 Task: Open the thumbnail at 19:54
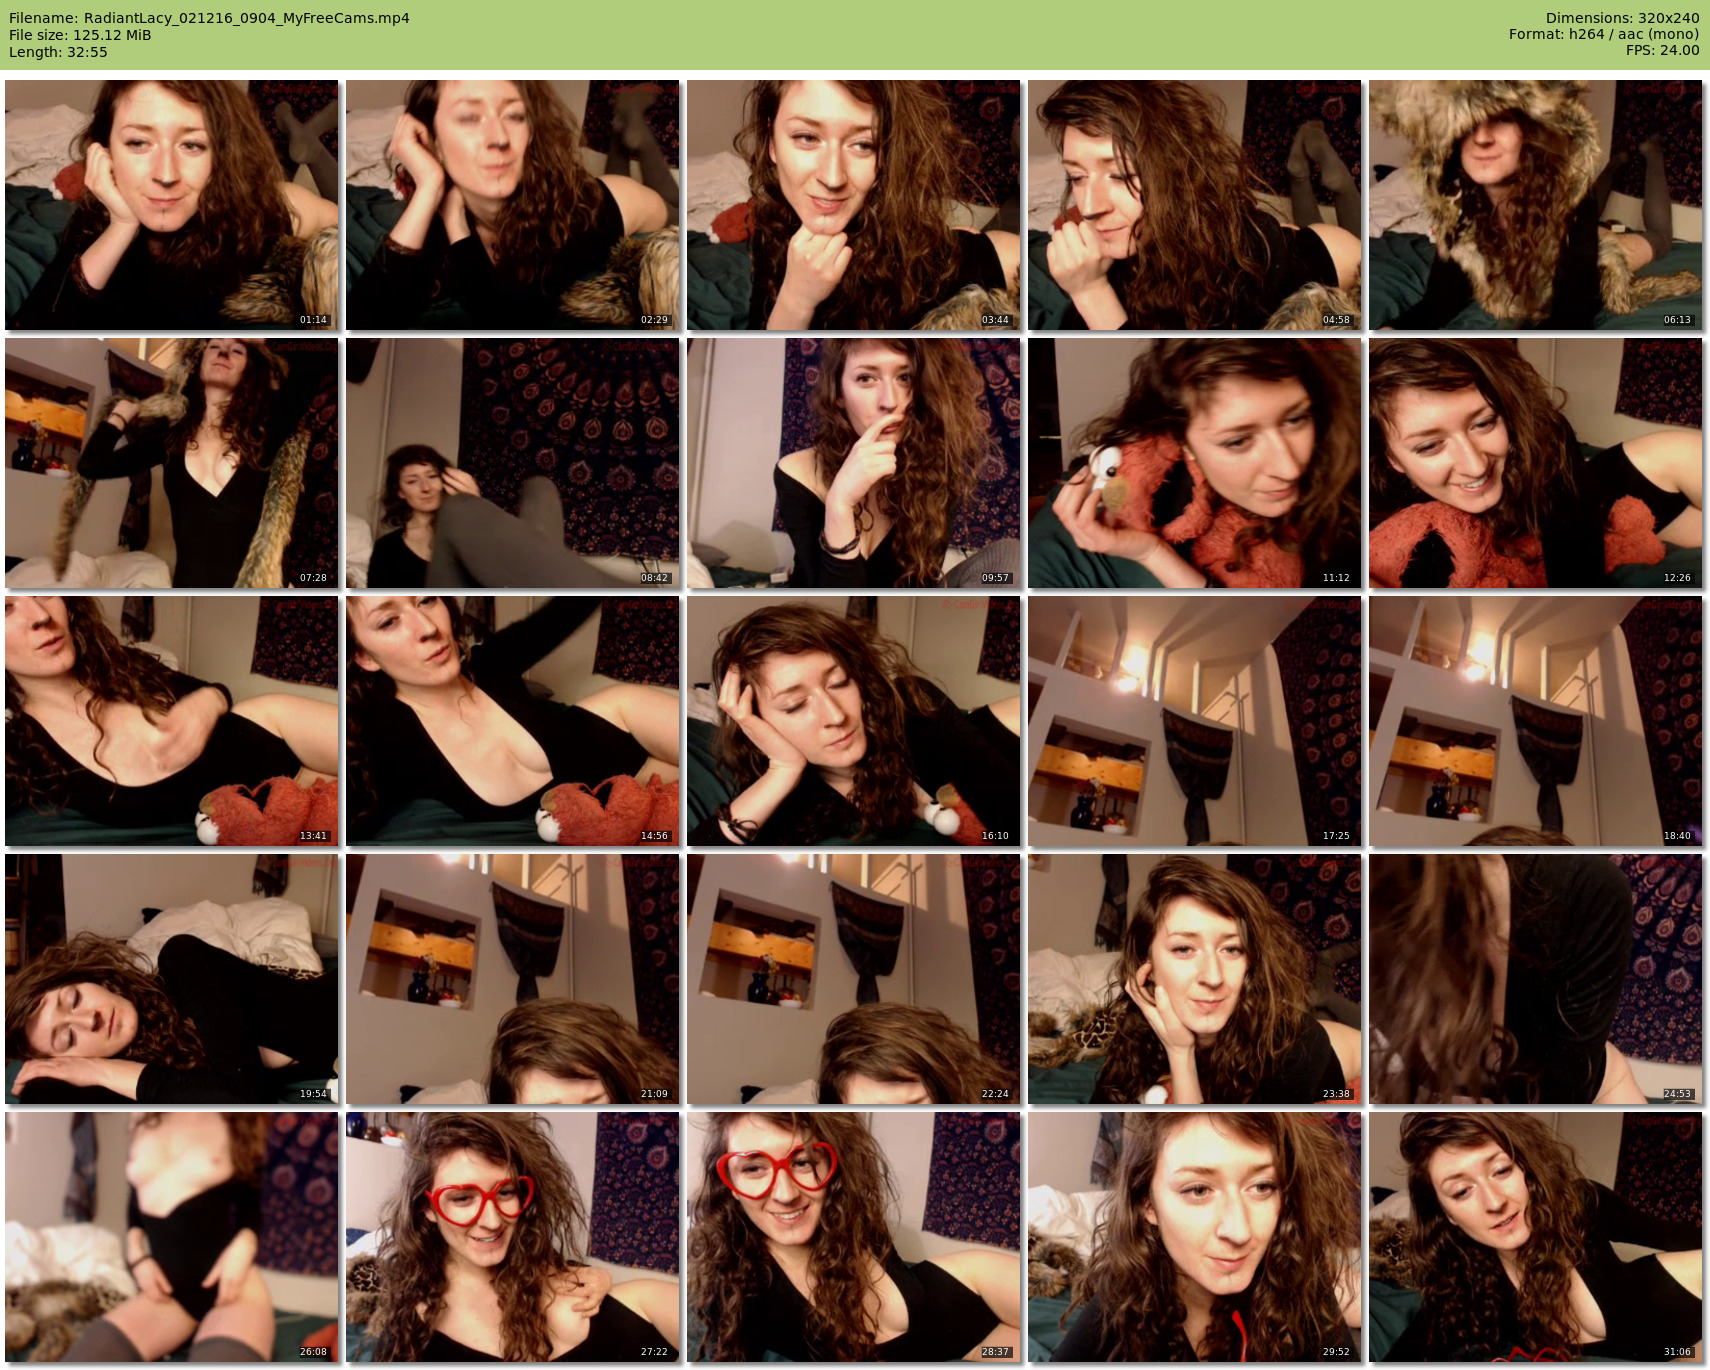[172, 979]
